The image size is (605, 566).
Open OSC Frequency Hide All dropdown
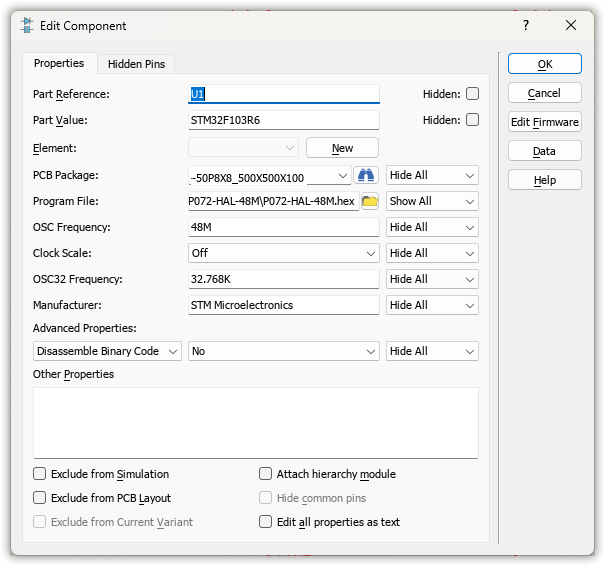pyautogui.click(x=432, y=227)
